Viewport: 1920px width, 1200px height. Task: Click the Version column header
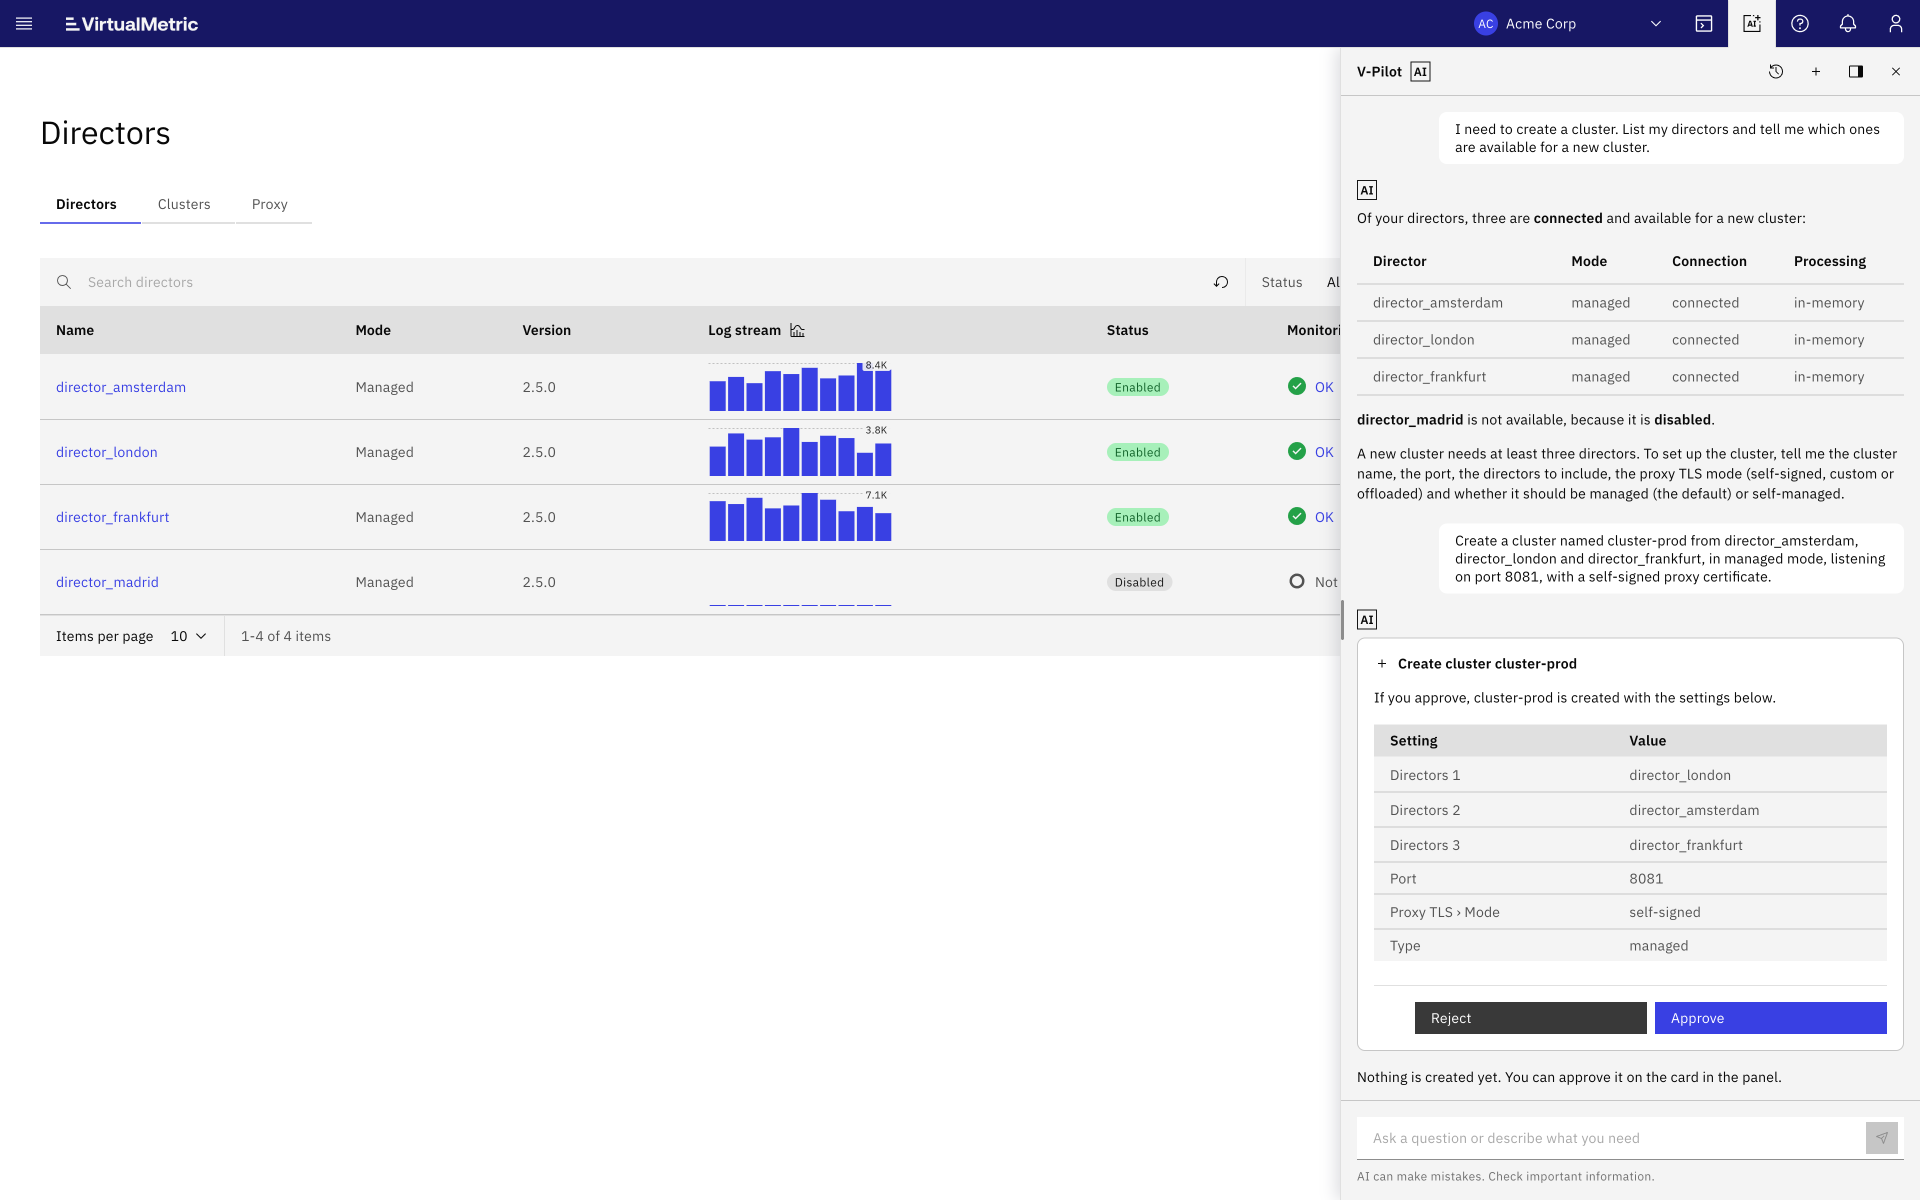pyautogui.click(x=547, y=330)
